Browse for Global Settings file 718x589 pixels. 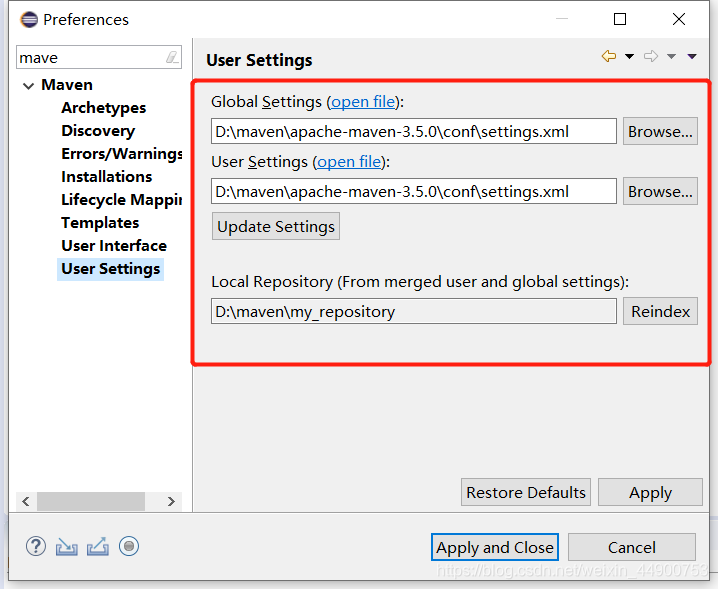point(660,131)
